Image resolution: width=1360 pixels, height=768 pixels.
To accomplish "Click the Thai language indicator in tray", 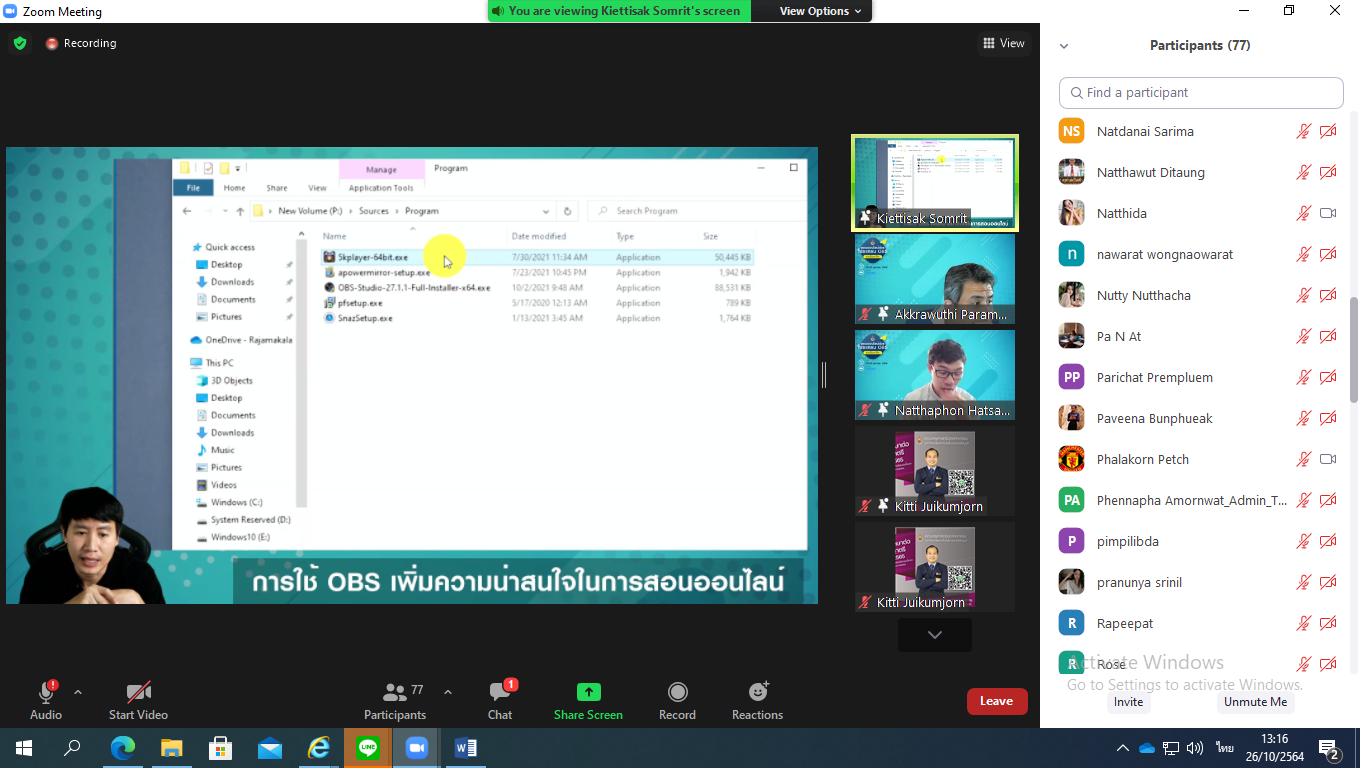I will point(1224,748).
